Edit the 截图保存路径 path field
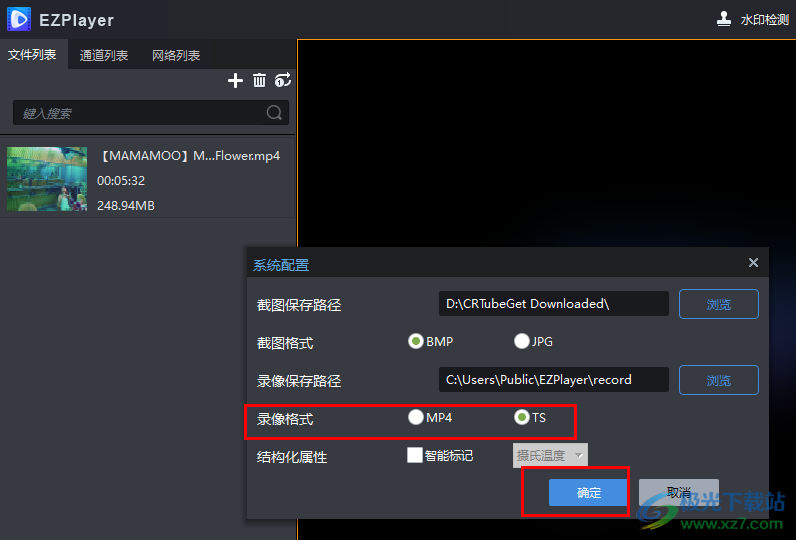 [x=553, y=303]
